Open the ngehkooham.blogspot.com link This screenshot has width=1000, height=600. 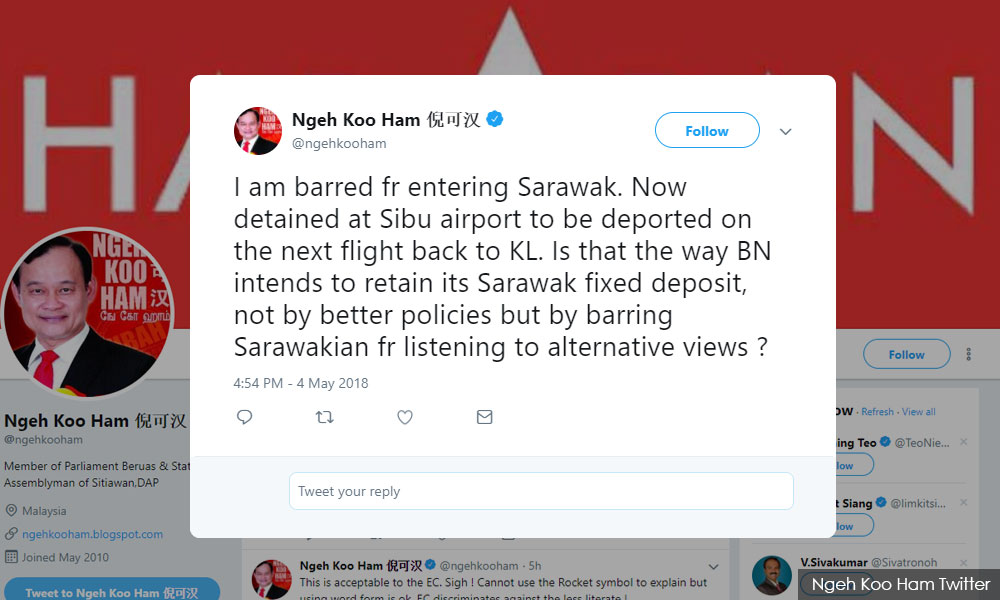(92, 534)
